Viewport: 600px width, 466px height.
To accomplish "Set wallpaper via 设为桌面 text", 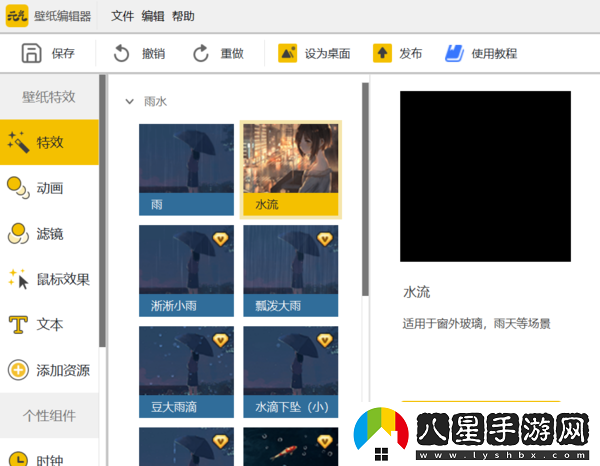I will click(328, 53).
